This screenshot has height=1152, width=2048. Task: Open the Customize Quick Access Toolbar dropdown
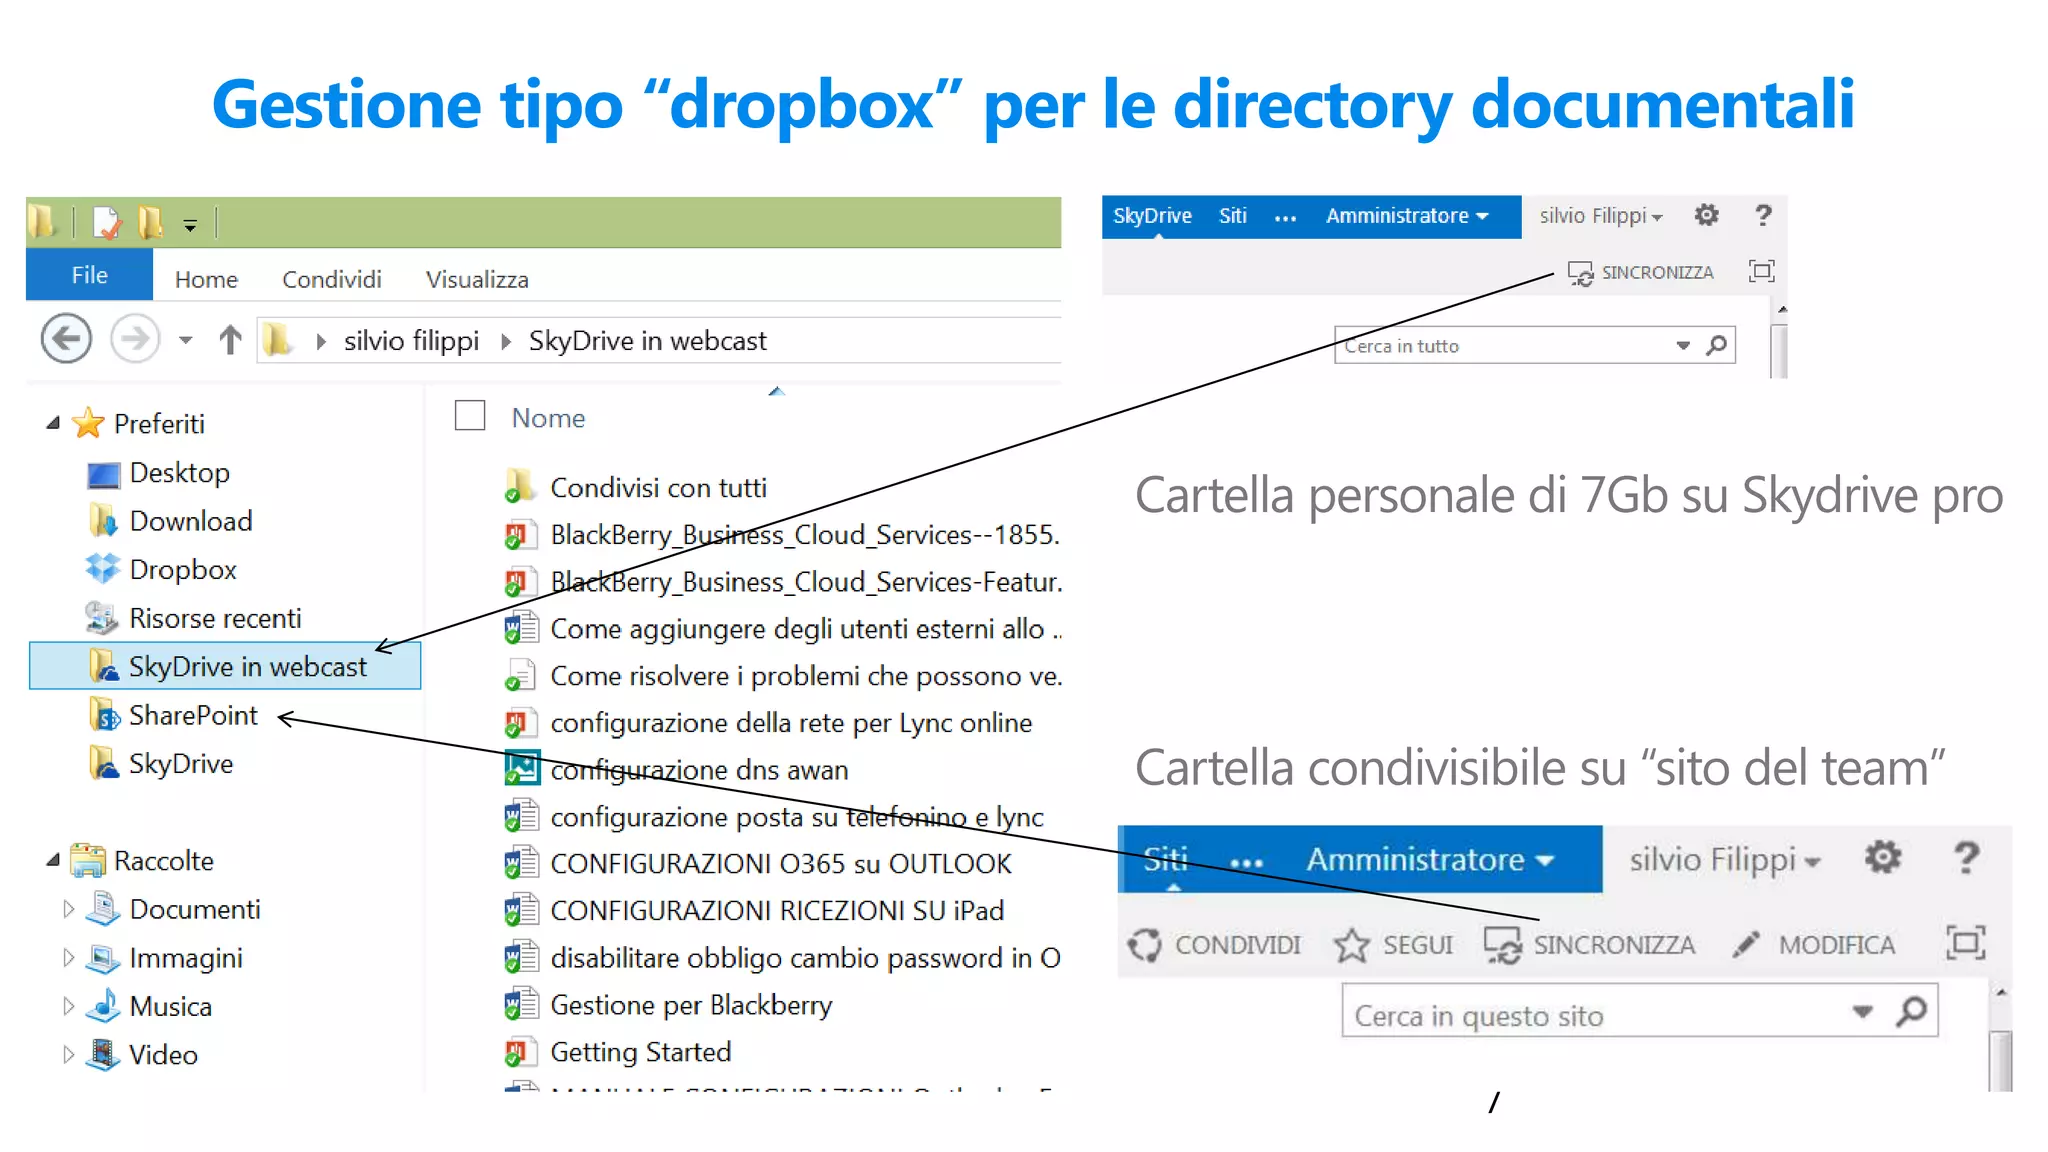(x=190, y=225)
